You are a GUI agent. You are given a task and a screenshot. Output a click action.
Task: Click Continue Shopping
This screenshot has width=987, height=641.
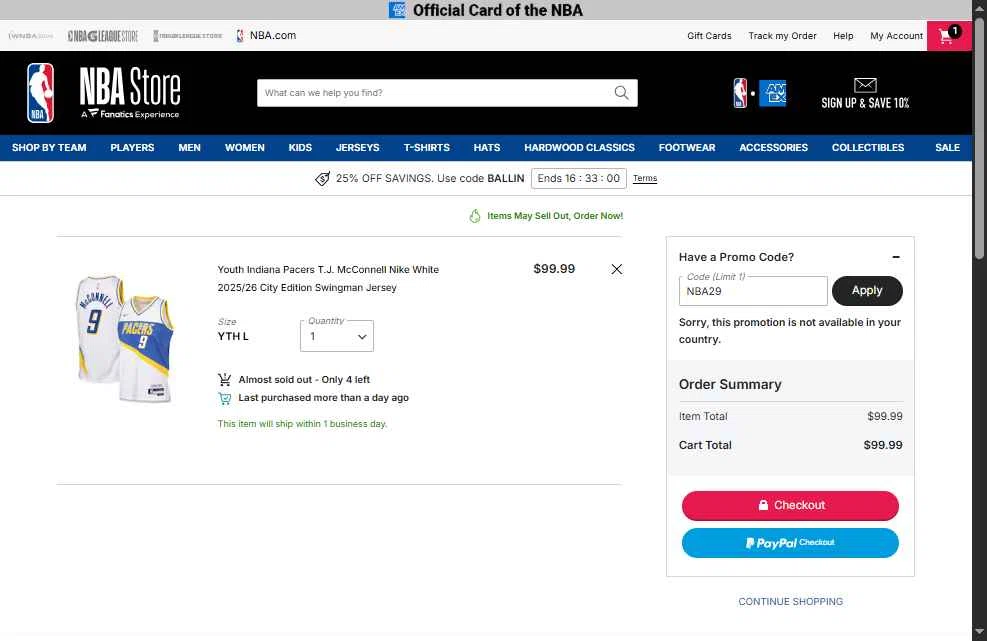(791, 601)
